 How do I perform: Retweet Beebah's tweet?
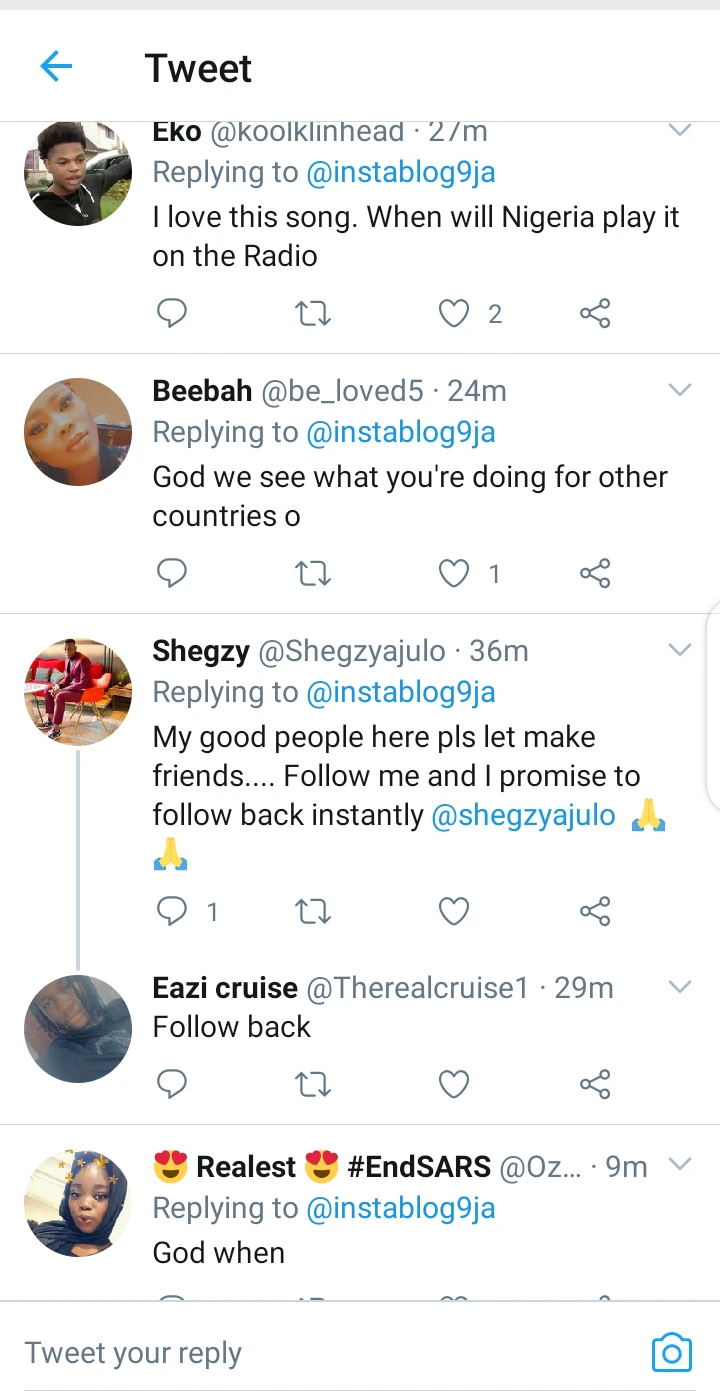click(314, 573)
